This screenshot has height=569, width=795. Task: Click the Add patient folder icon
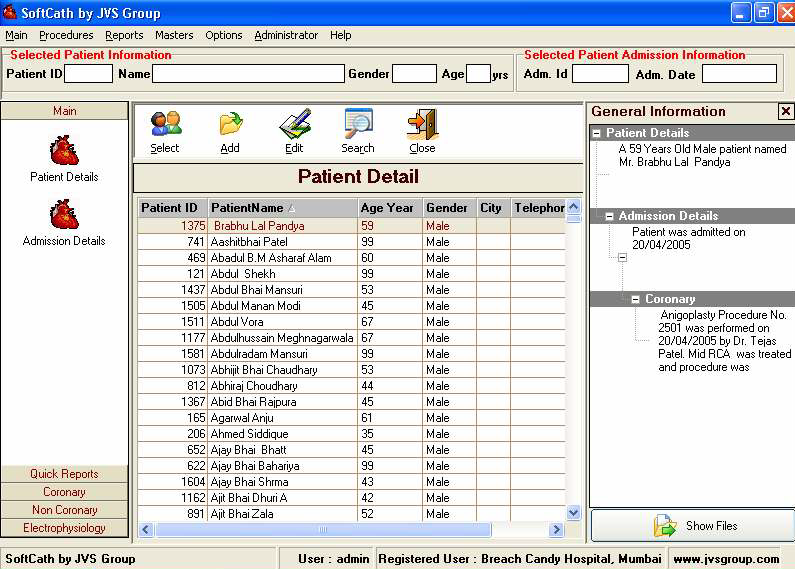pos(230,124)
